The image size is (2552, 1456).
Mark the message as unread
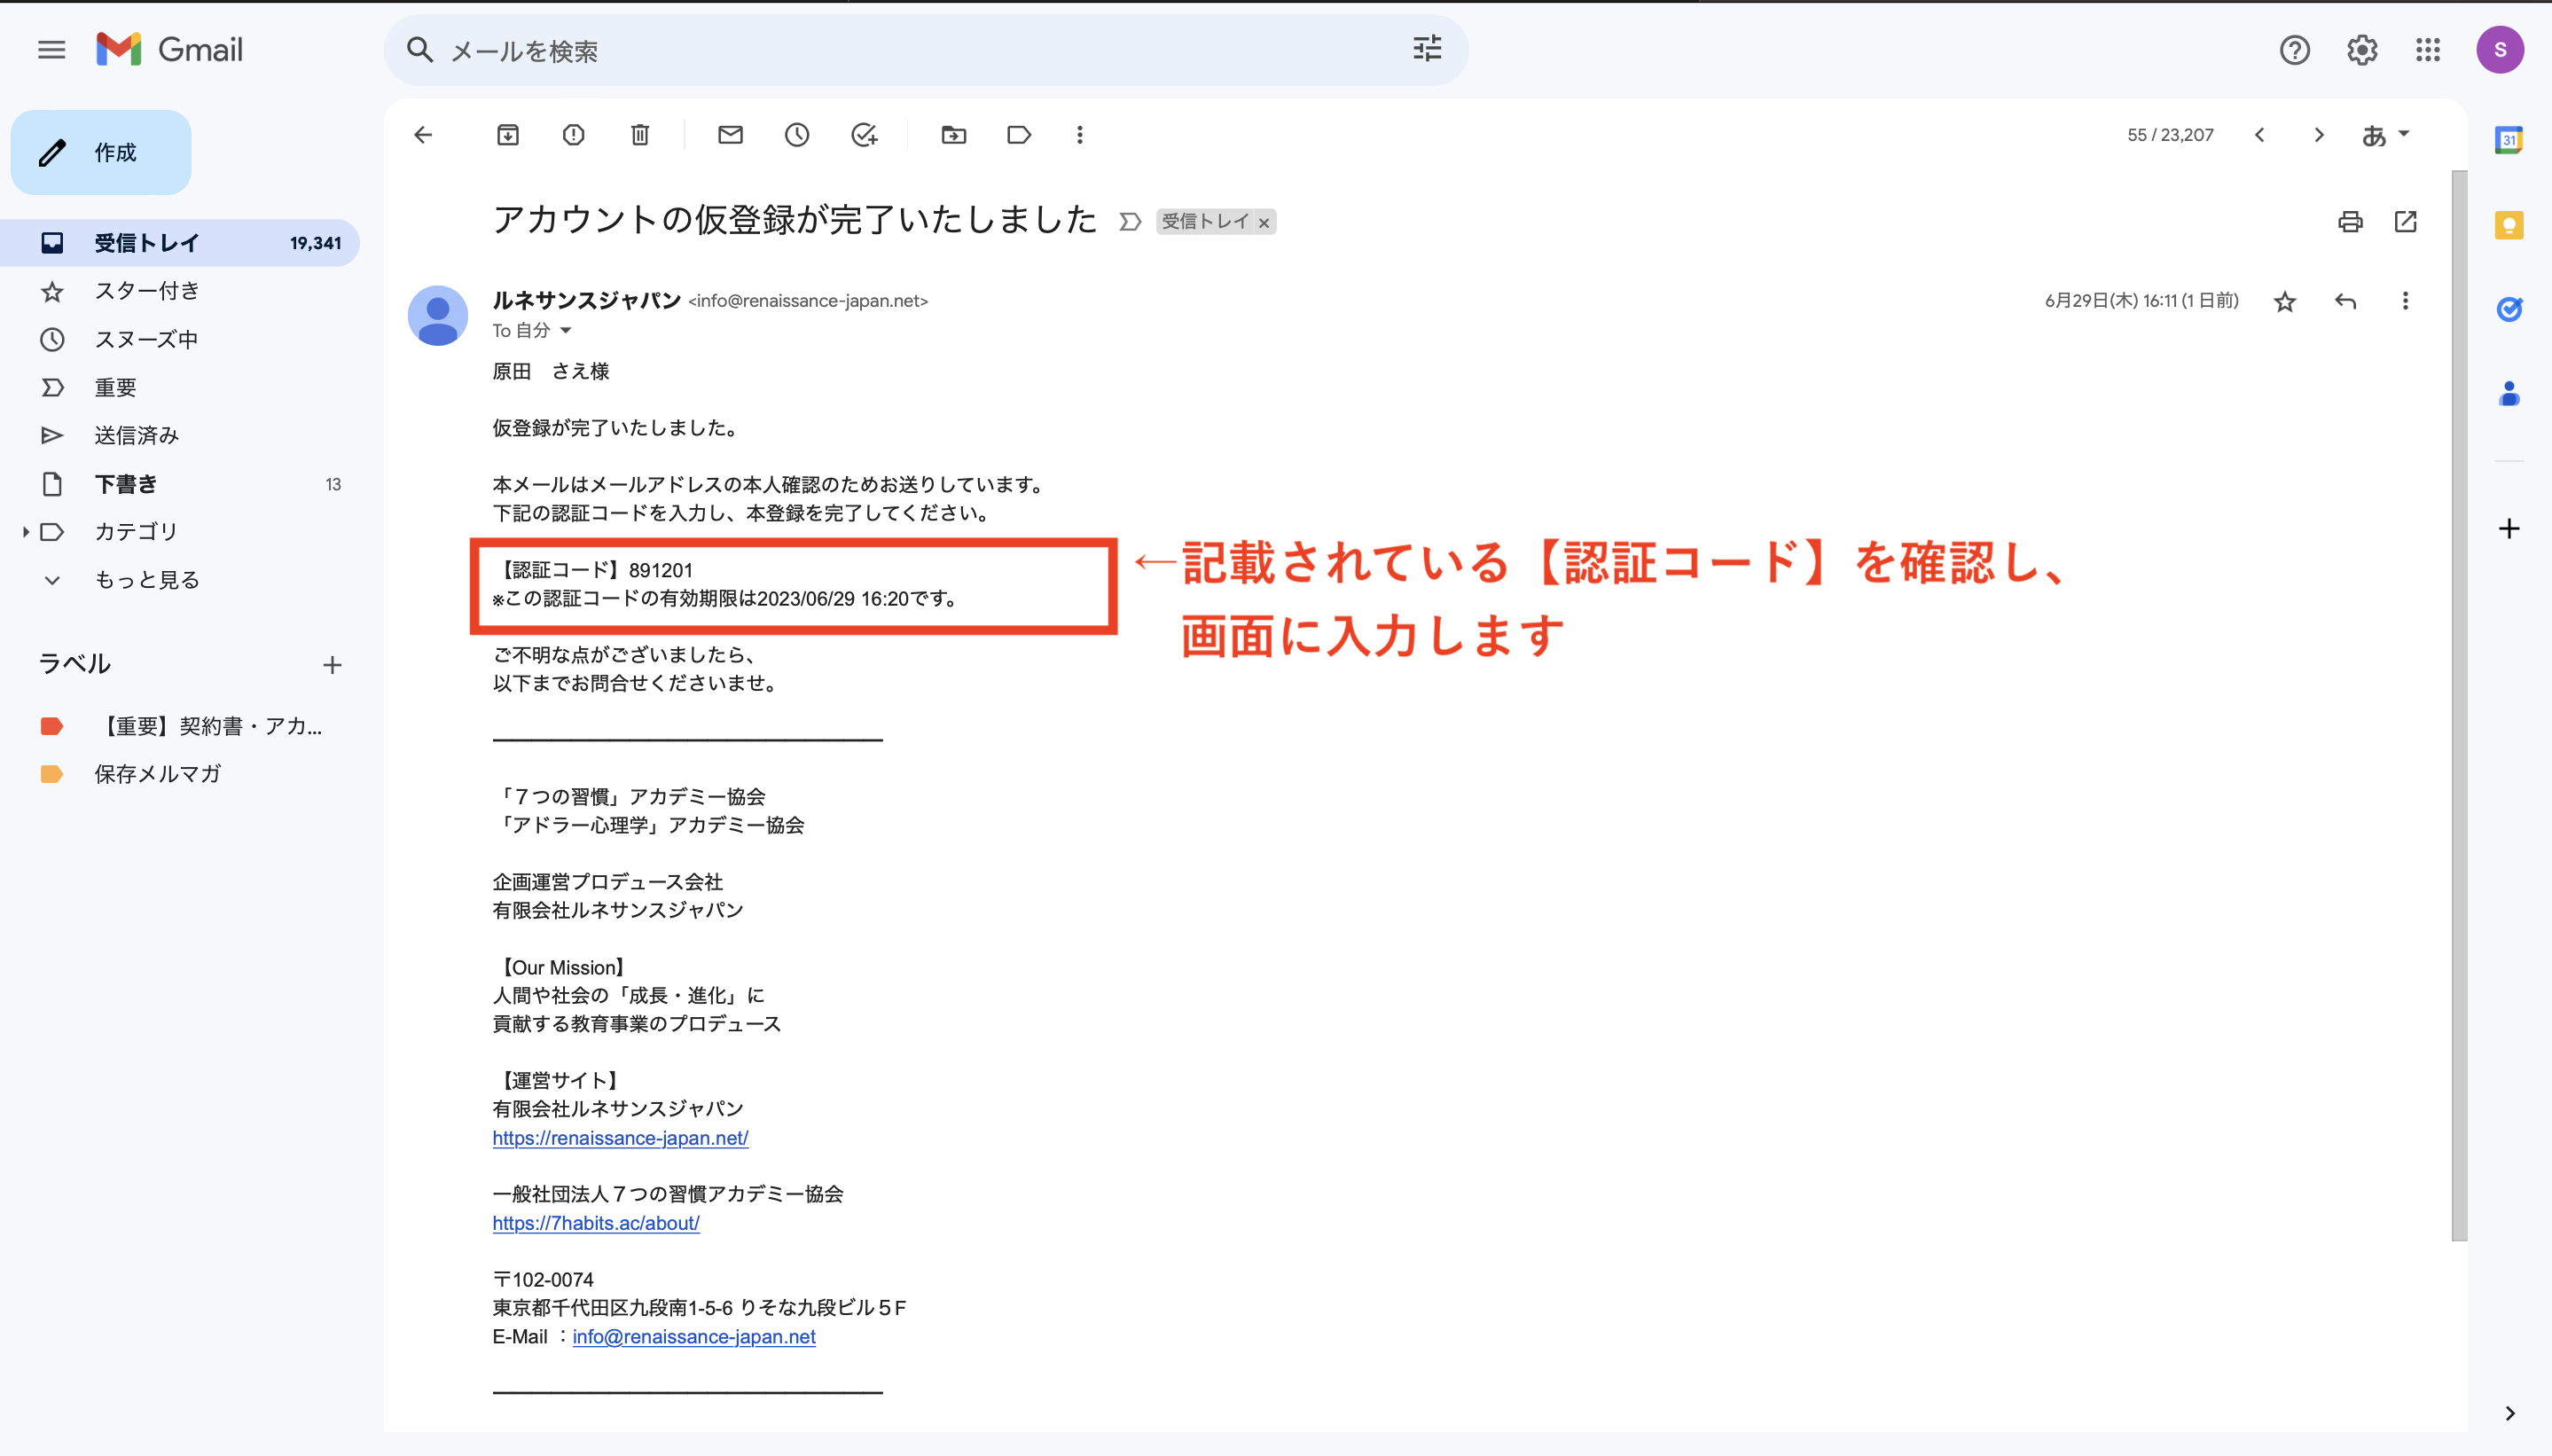click(730, 135)
